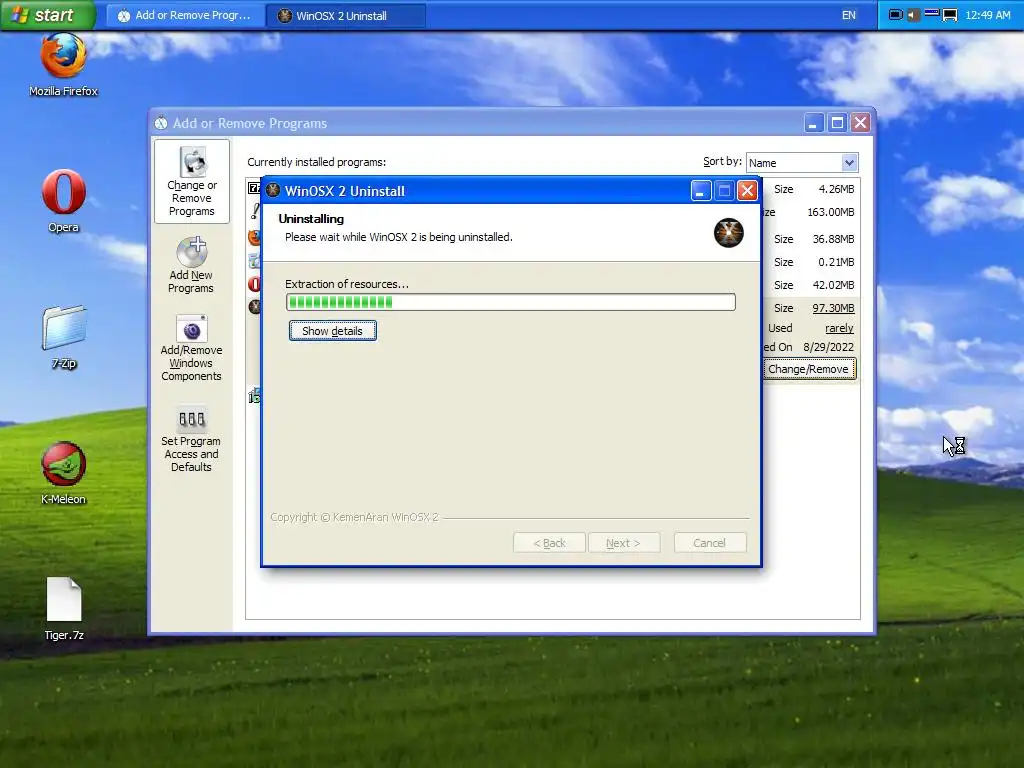Click the 4.26MB size value
The width and height of the screenshot is (1024, 768).
pyautogui.click(x=836, y=189)
